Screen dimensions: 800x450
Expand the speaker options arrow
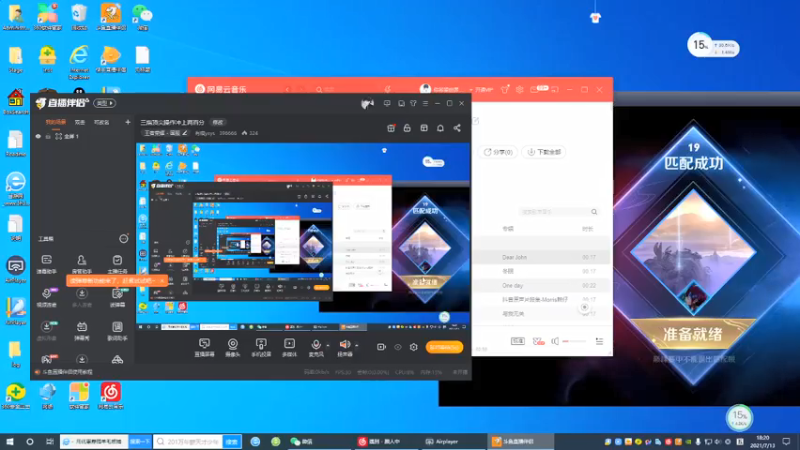(x=356, y=345)
